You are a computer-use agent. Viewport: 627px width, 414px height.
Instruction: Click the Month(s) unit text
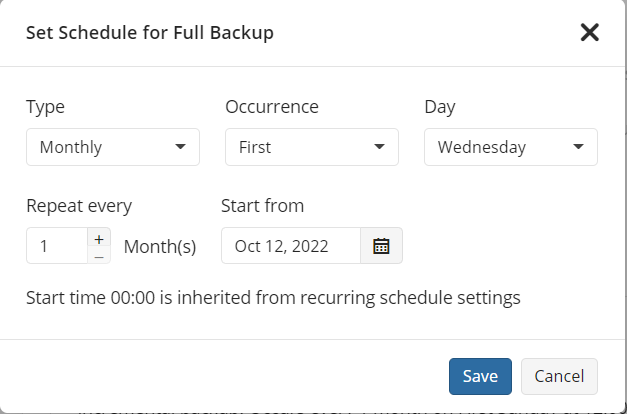[x=160, y=247]
